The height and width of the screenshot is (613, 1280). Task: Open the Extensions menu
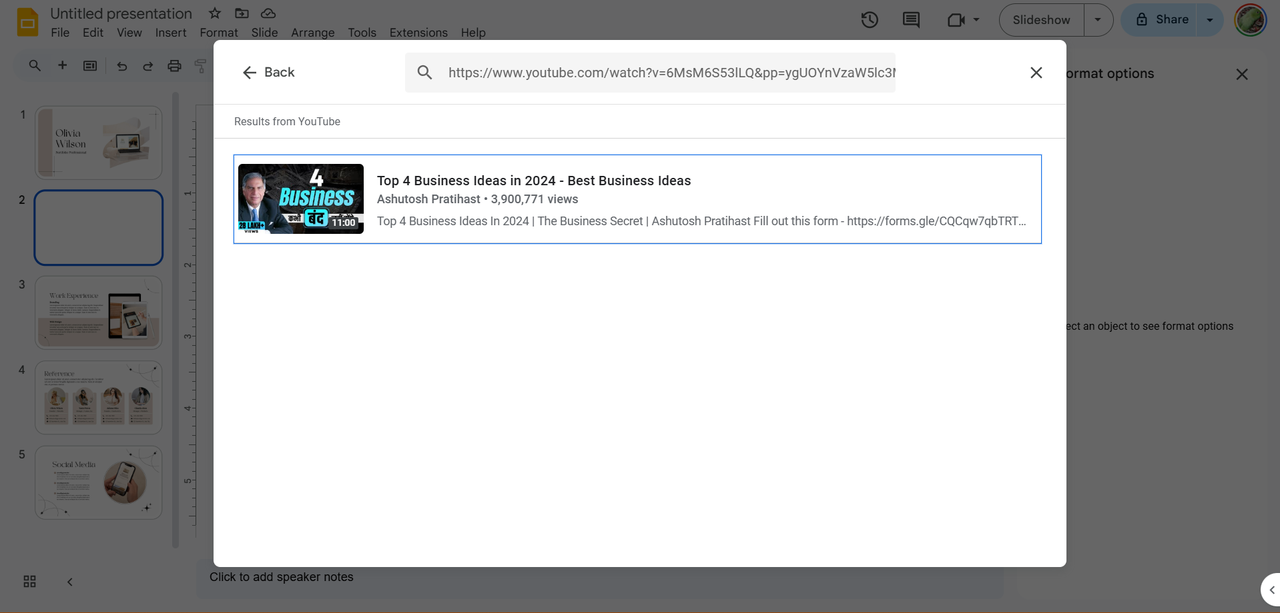[418, 32]
